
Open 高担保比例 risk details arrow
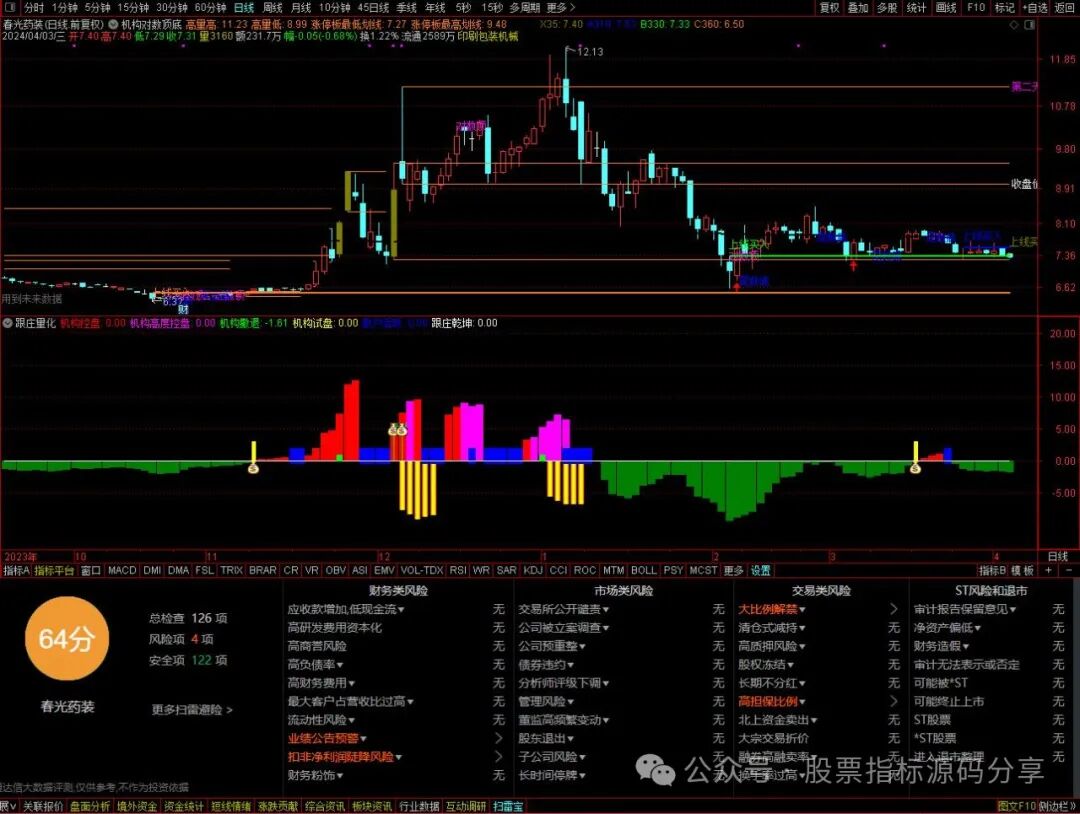[893, 701]
